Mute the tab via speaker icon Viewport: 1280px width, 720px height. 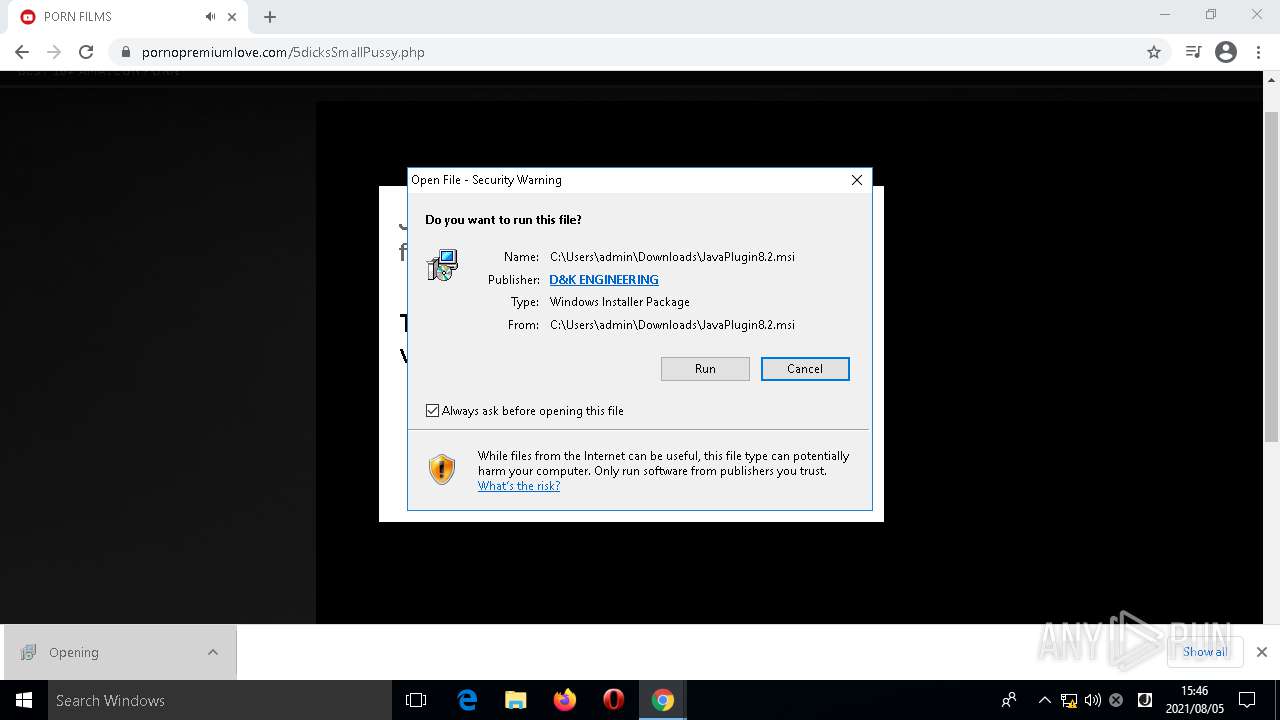click(x=210, y=17)
